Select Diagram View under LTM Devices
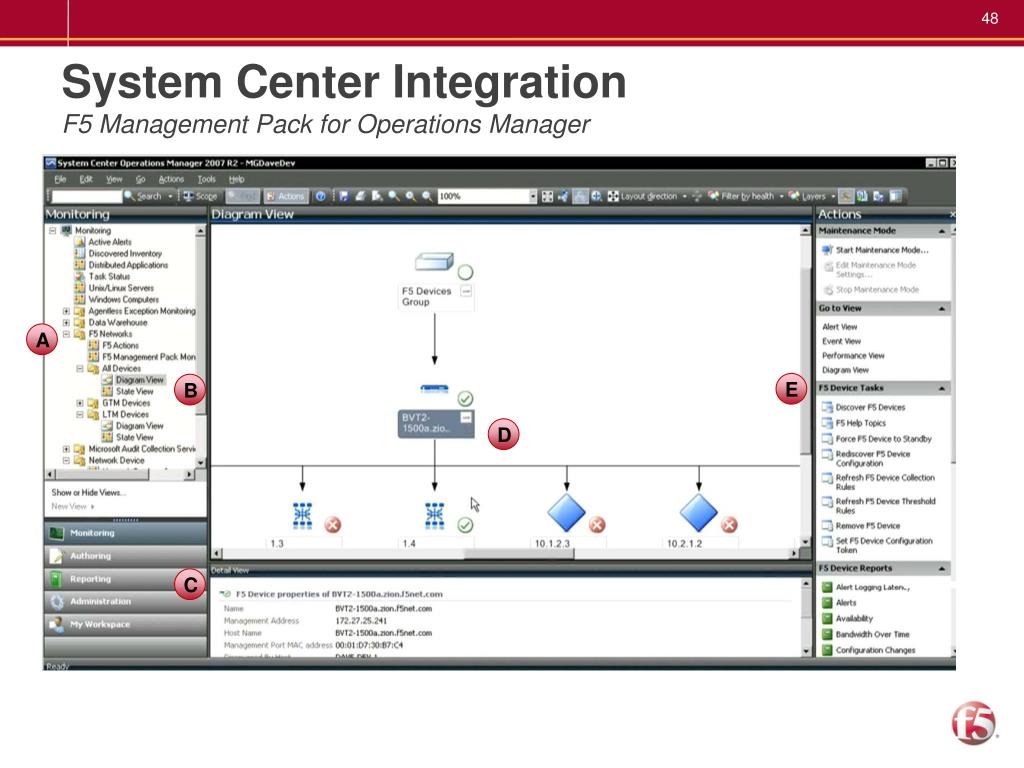This screenshot has height=768, width=1024. coord(140,426)
